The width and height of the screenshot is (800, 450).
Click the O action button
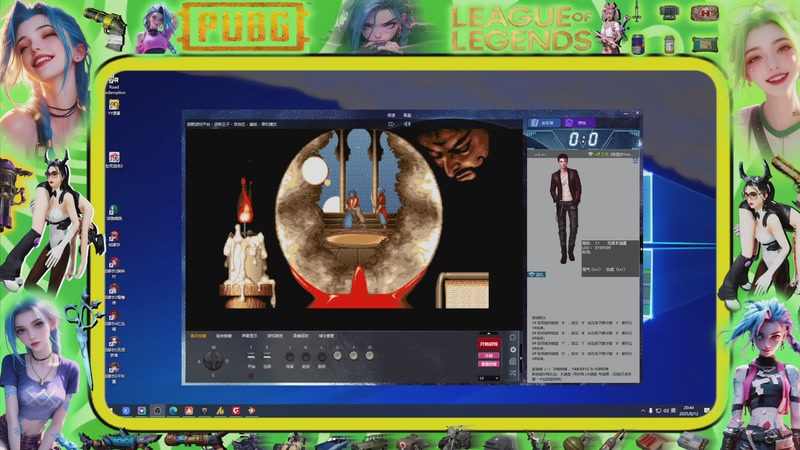369,355
